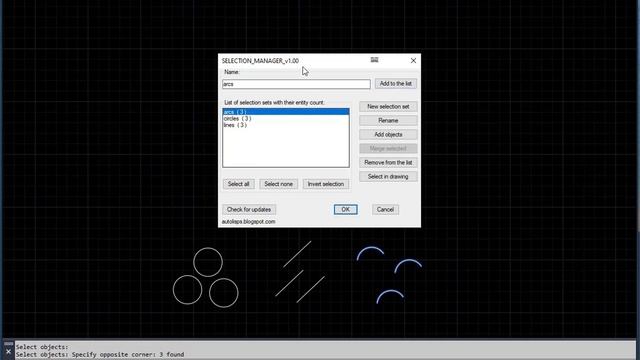This screenshot has height=360, width=640.
Task: Click the greyed Merge selected button
Action: coord(388,149)
